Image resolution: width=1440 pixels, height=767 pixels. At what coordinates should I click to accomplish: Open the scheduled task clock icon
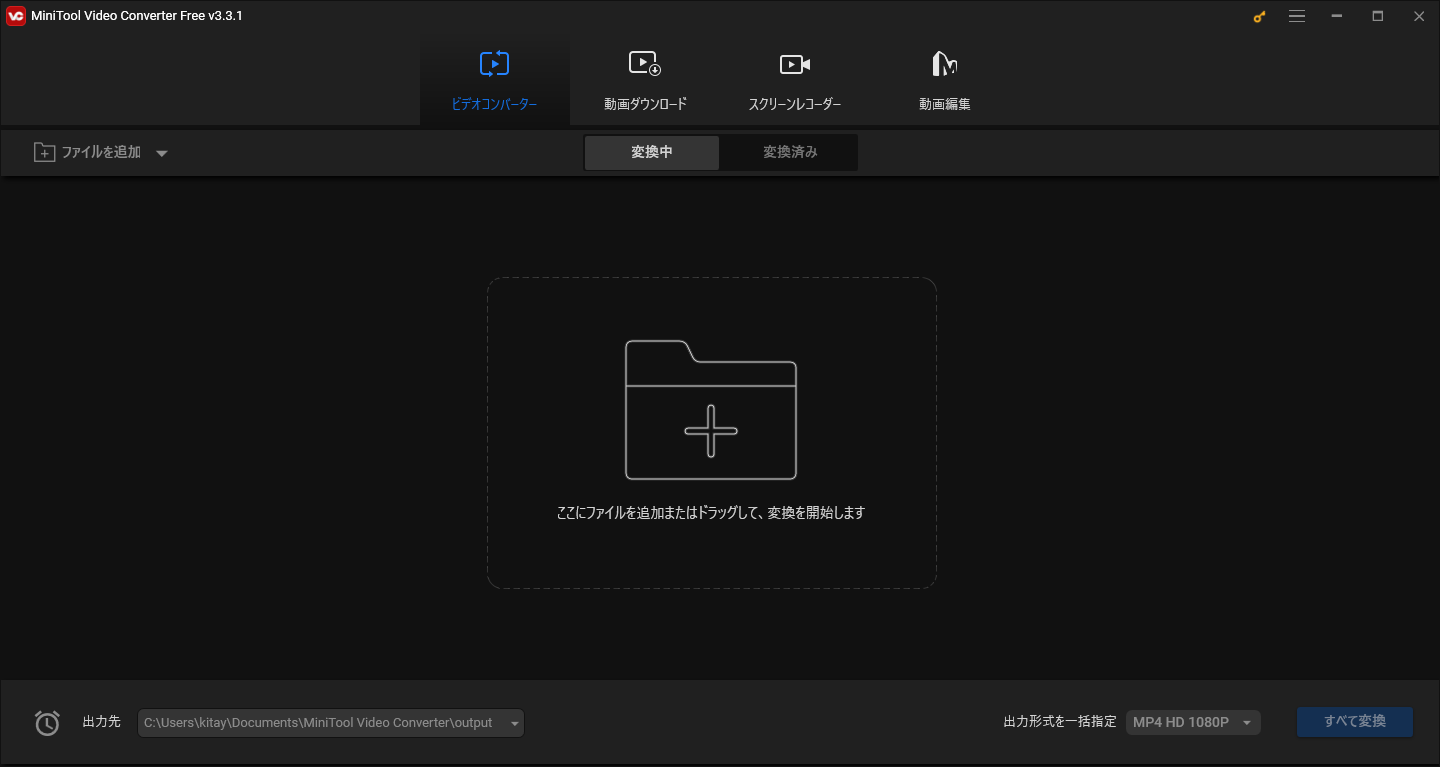pos(47,722)
